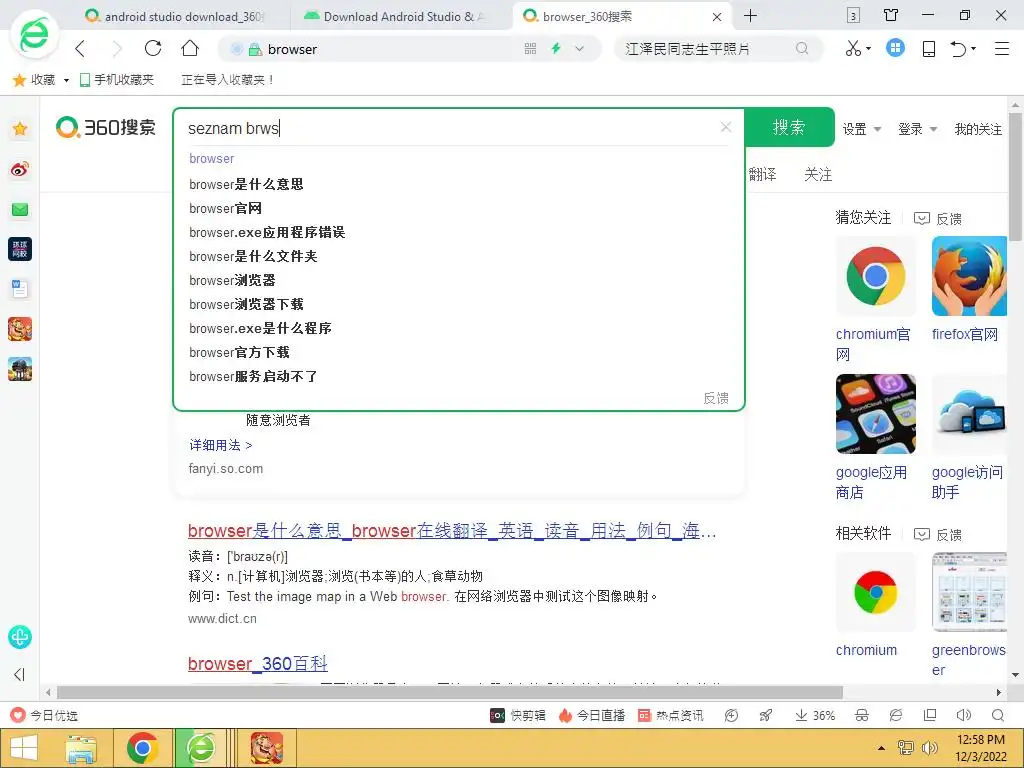
Task: Open 快剪辑 in status bar
Action: pos(517,716)
